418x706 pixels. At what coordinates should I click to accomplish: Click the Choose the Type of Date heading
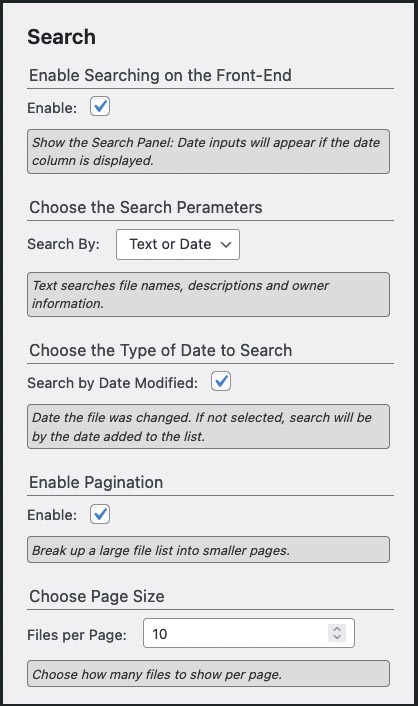pos(160,350)
